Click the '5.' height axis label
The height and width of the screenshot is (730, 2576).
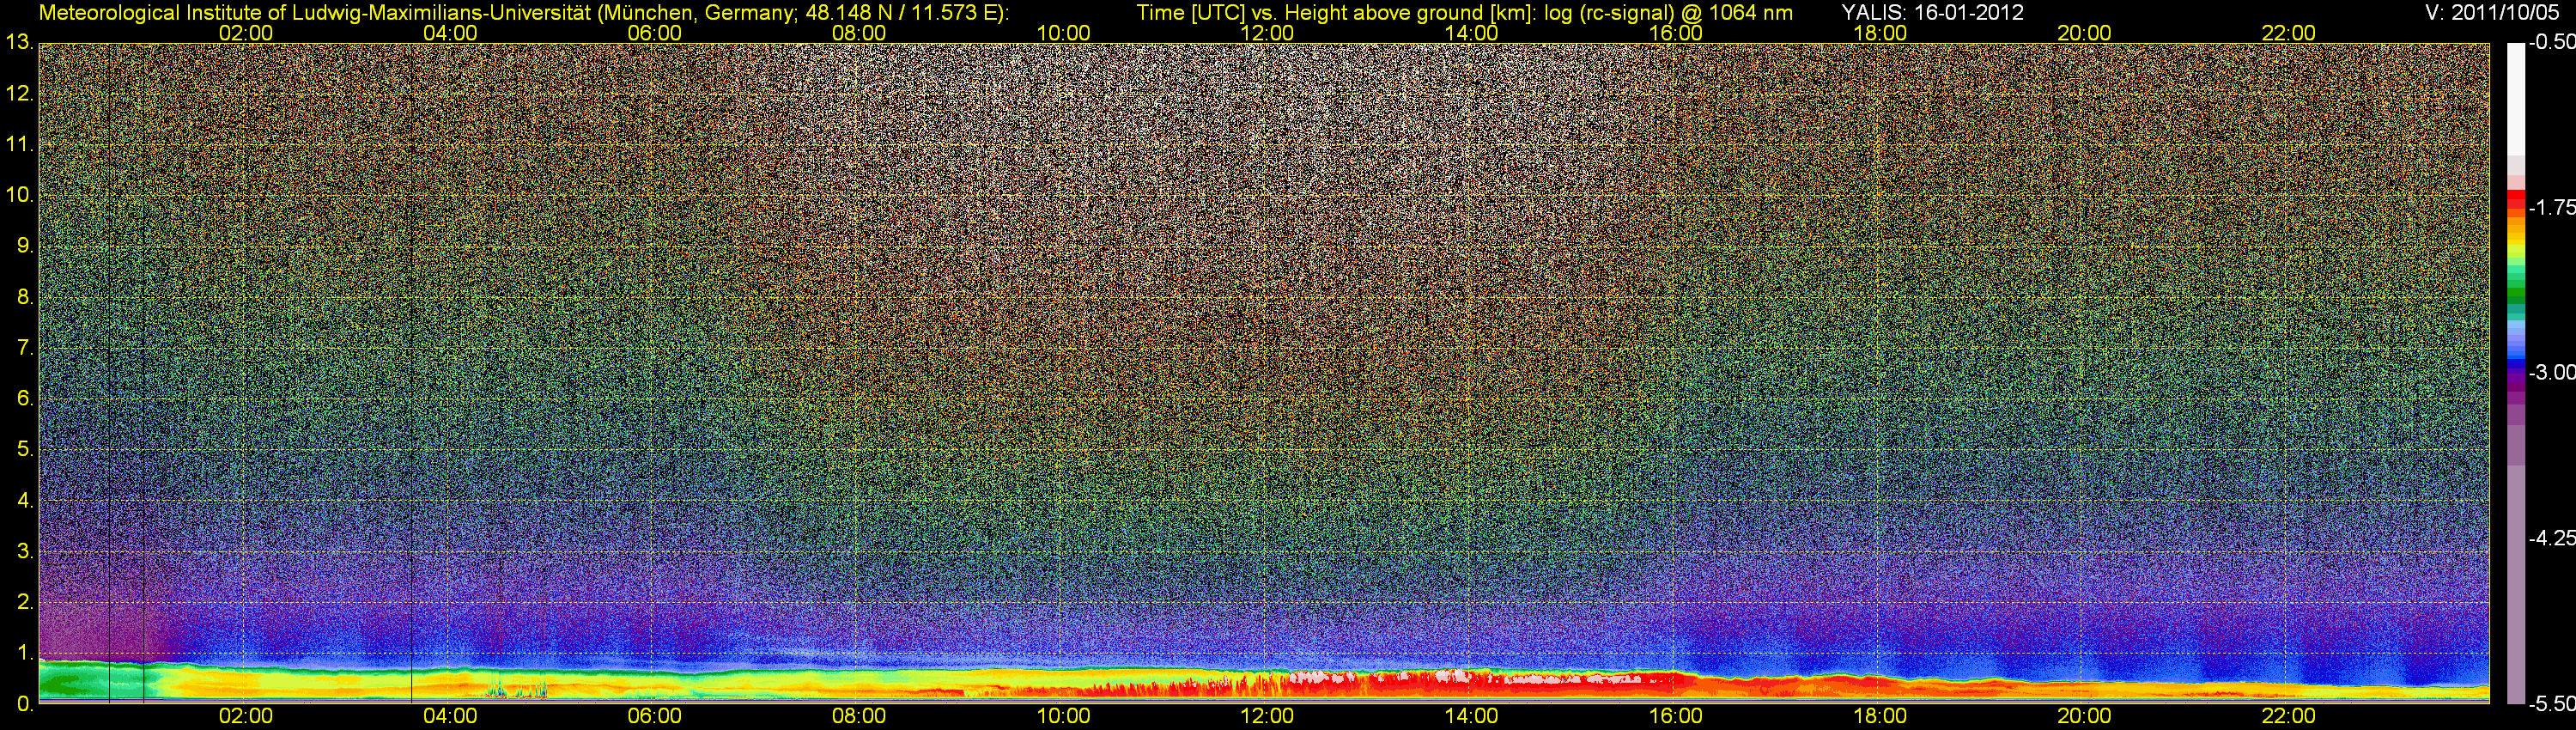click(25, 450)
